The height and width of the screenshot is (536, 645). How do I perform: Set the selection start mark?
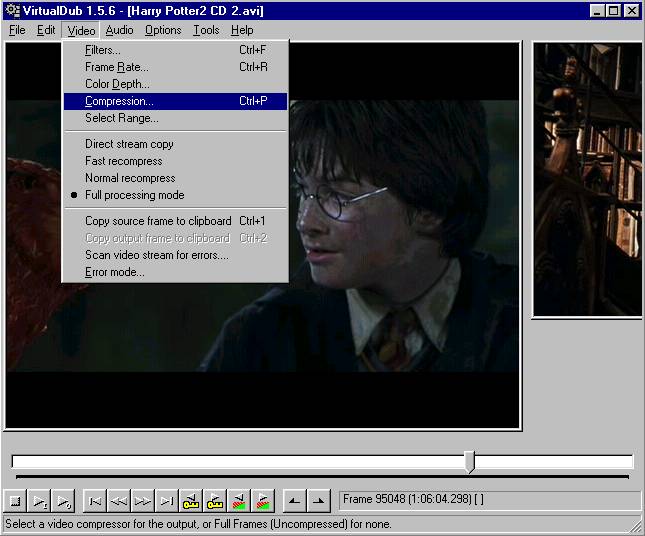295,500
